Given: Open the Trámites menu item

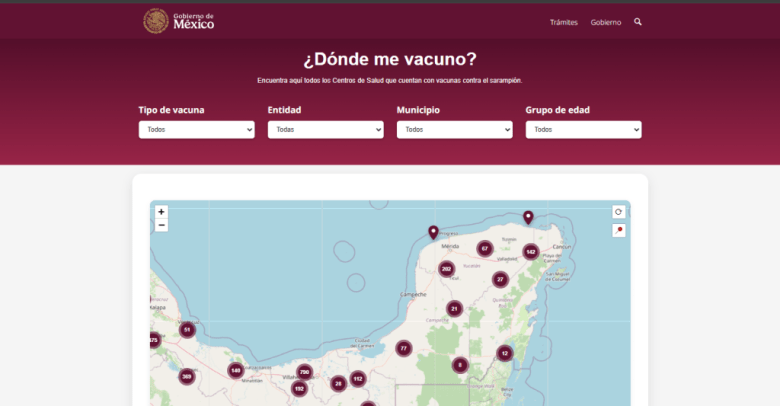Looking at the screenshot, I should (563, 22).
